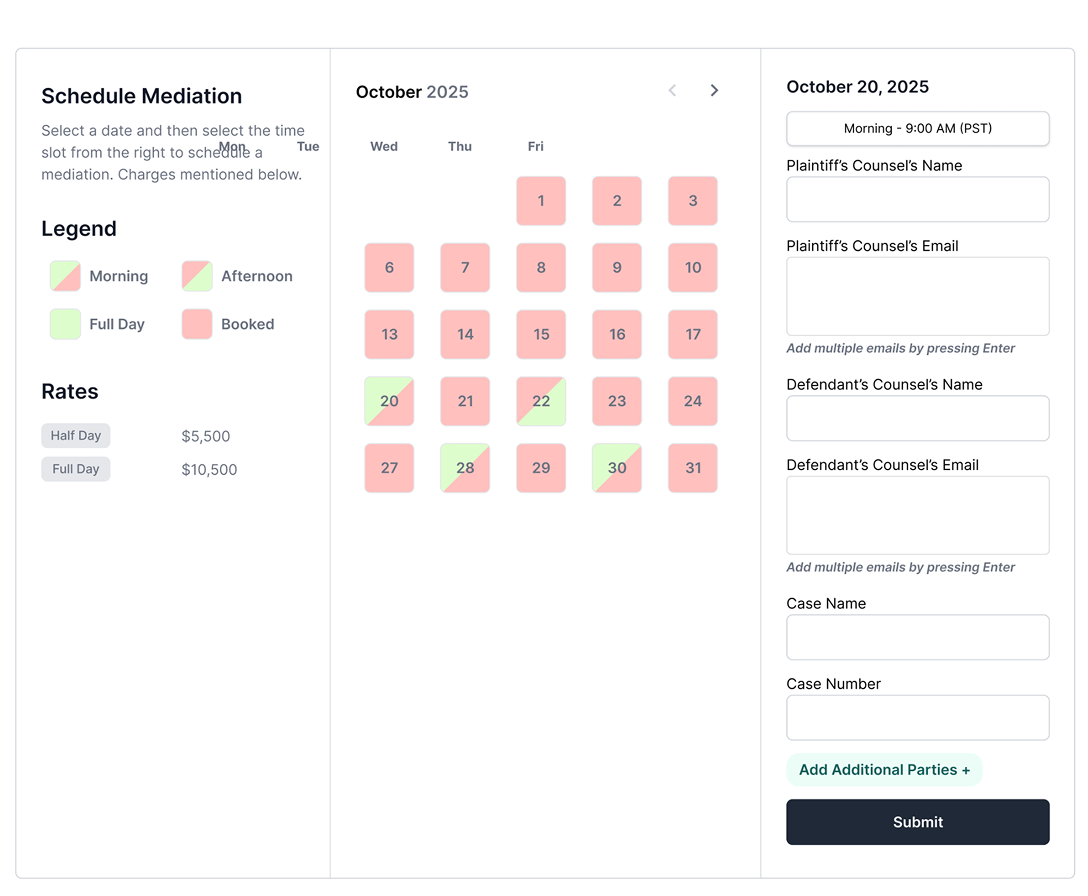Click the Afternoon legend swatch icon
Image resolution: width=1088 pixels, height=896 pixels.
[197, 276]
